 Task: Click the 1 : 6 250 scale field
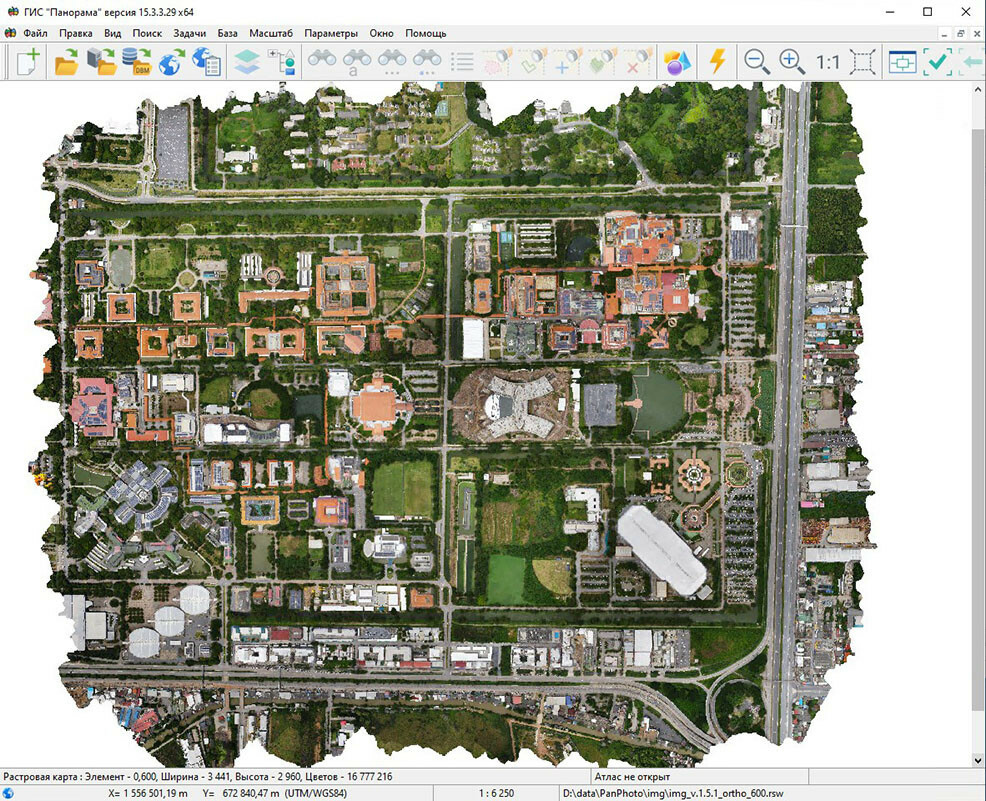click(x=497, y=793)
